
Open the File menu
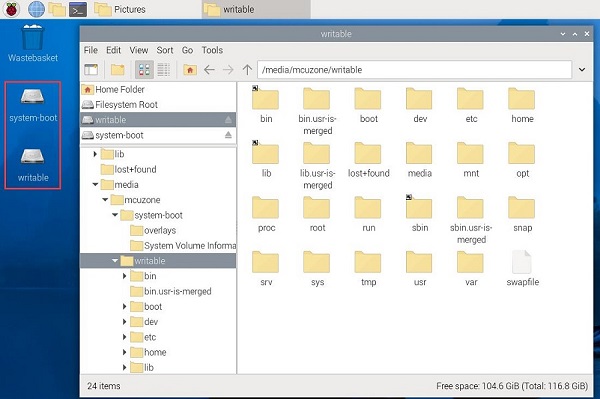[91, 50]
